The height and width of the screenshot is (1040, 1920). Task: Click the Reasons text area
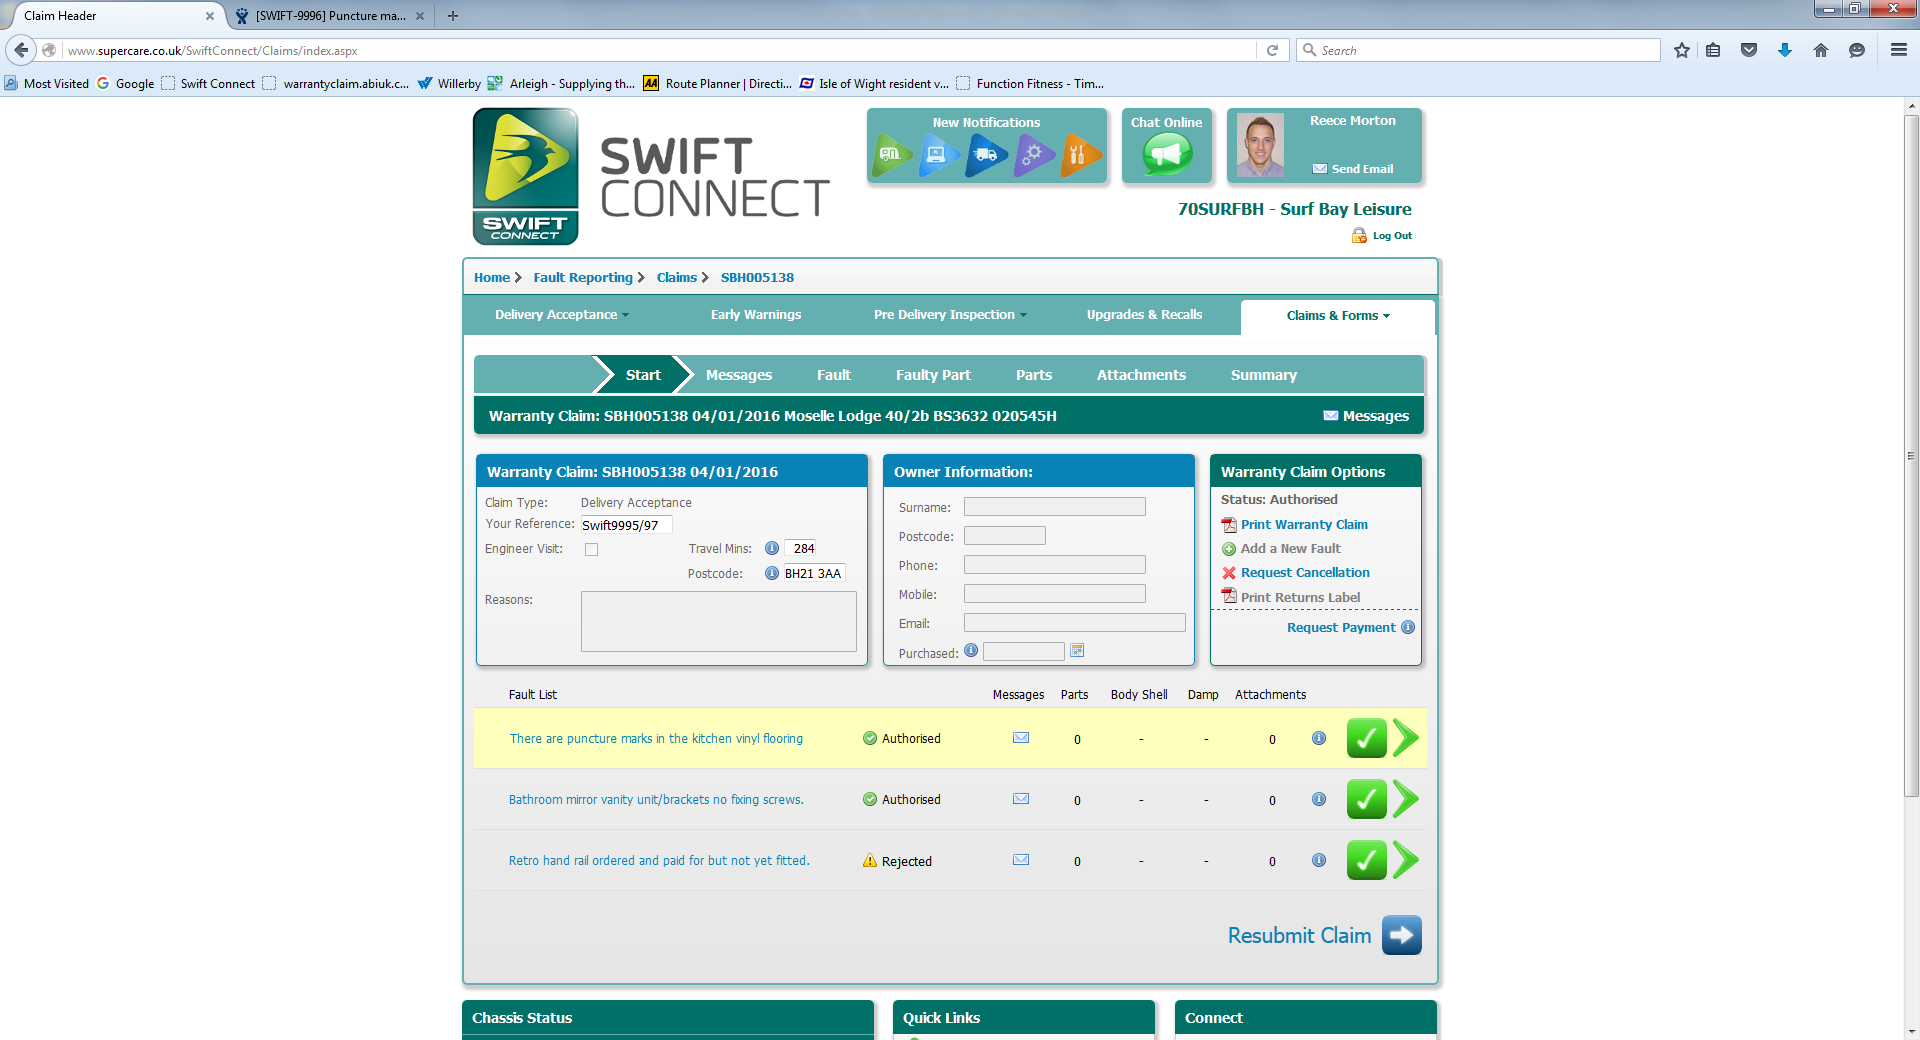718,621
